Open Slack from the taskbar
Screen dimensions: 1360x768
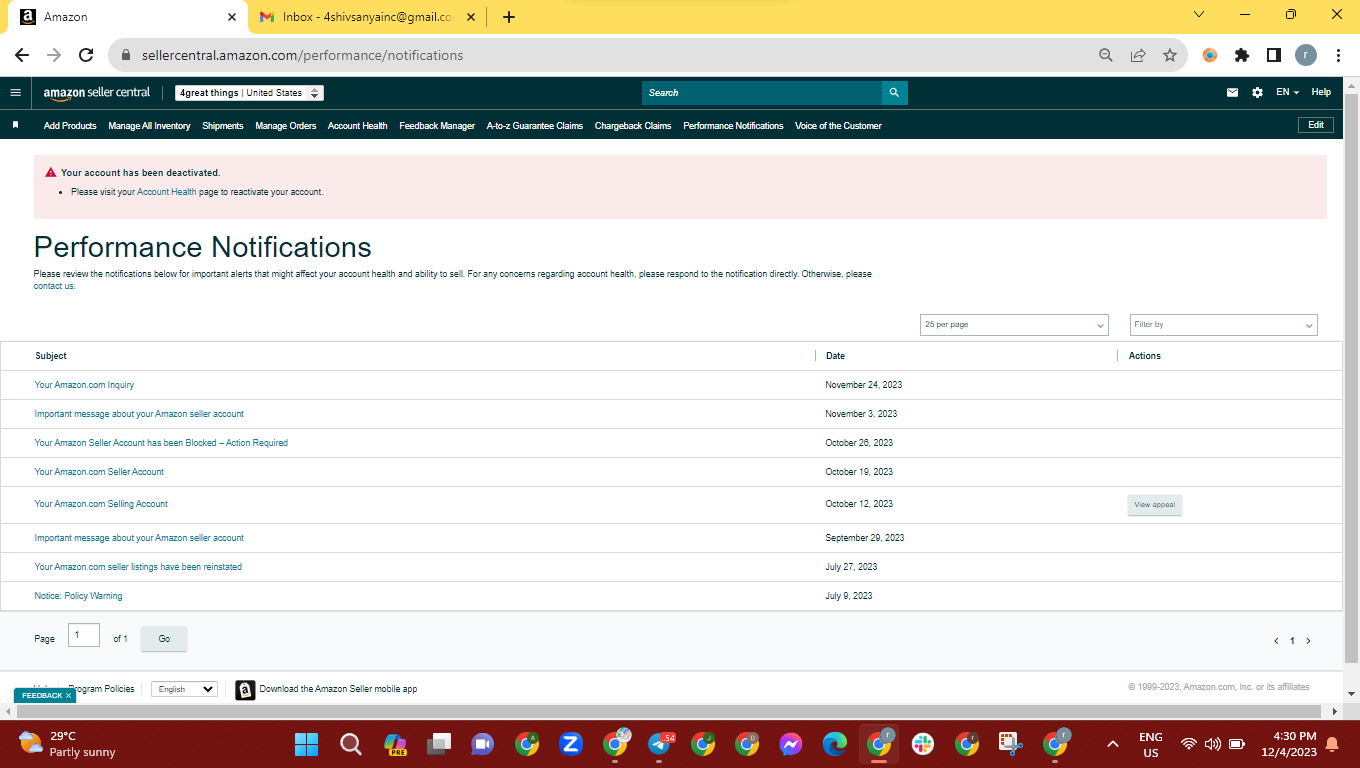pos(922,744)
